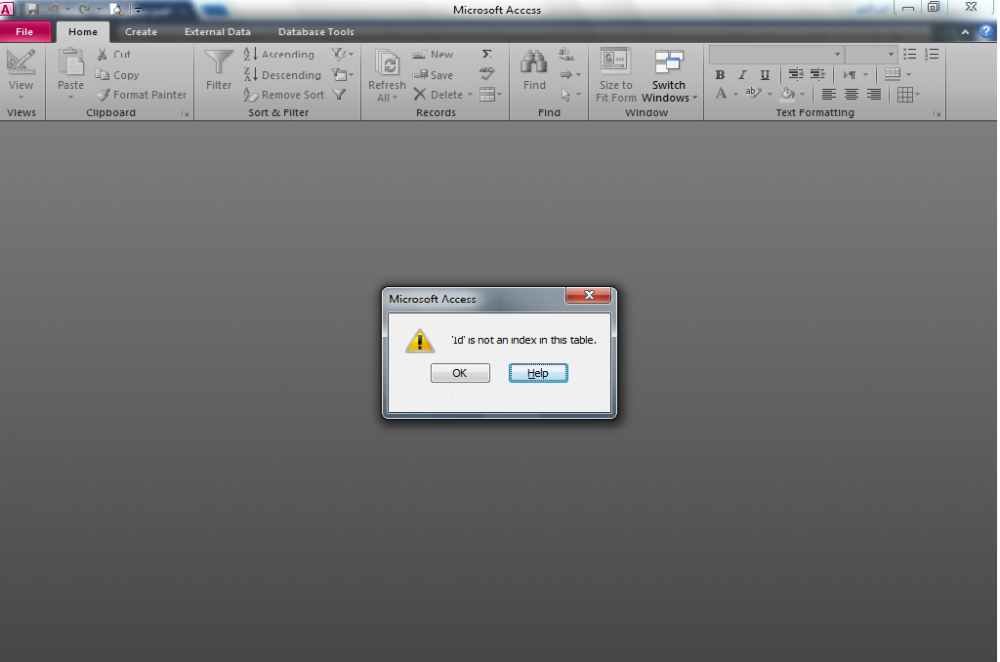Viewport: 1000px width, 662px height.
Task: Switch to the Database Tools tab
Action: pyautogui.click(x=316, y=31)
